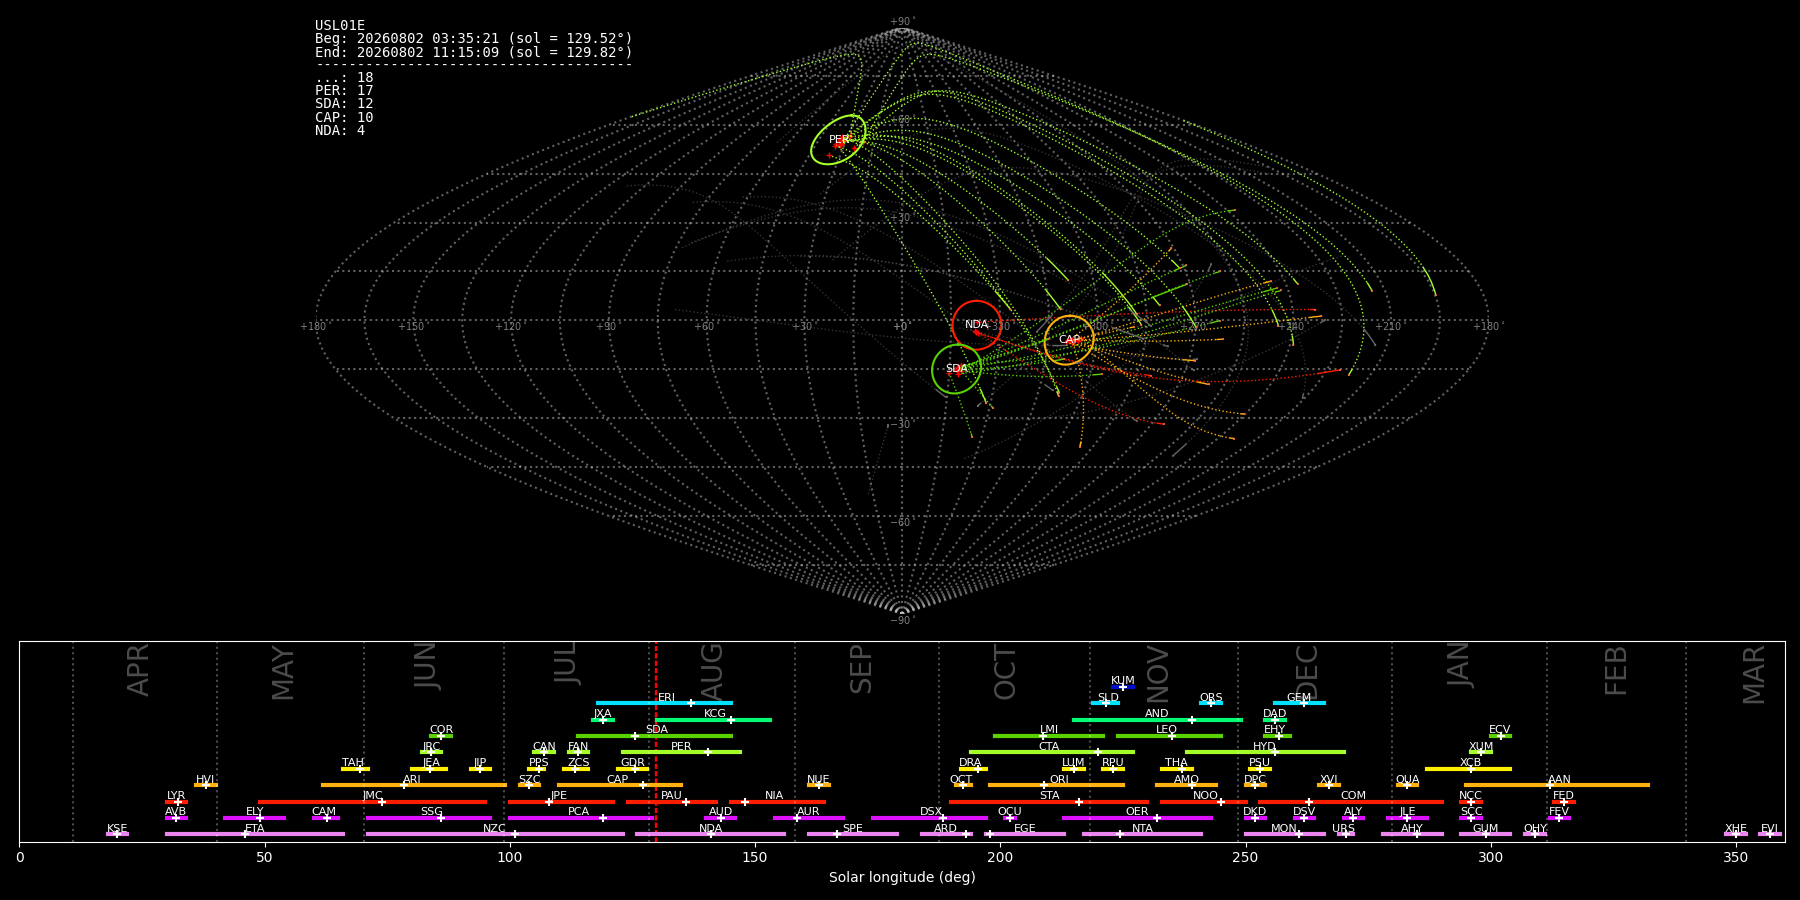Click the AUG month label
Image resolution: width=1800 pixels, height=900 pixels.
point(712,672)
